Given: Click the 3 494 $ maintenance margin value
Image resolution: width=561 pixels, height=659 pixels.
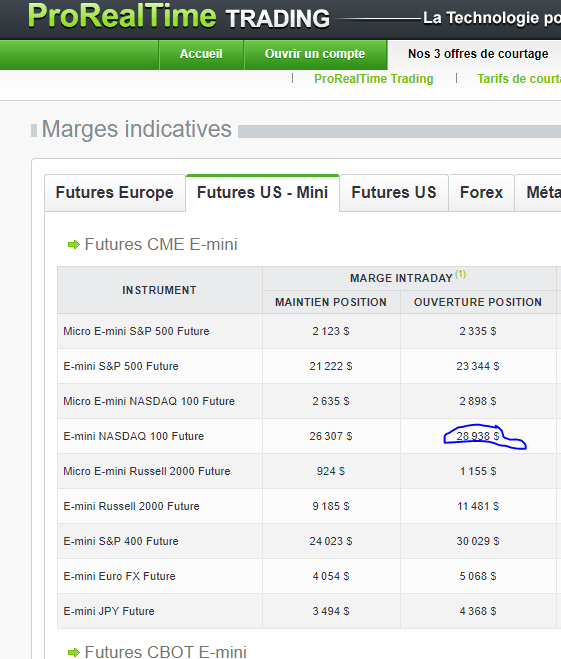Looking at the screenshot, I should click(x=331, y=611).
